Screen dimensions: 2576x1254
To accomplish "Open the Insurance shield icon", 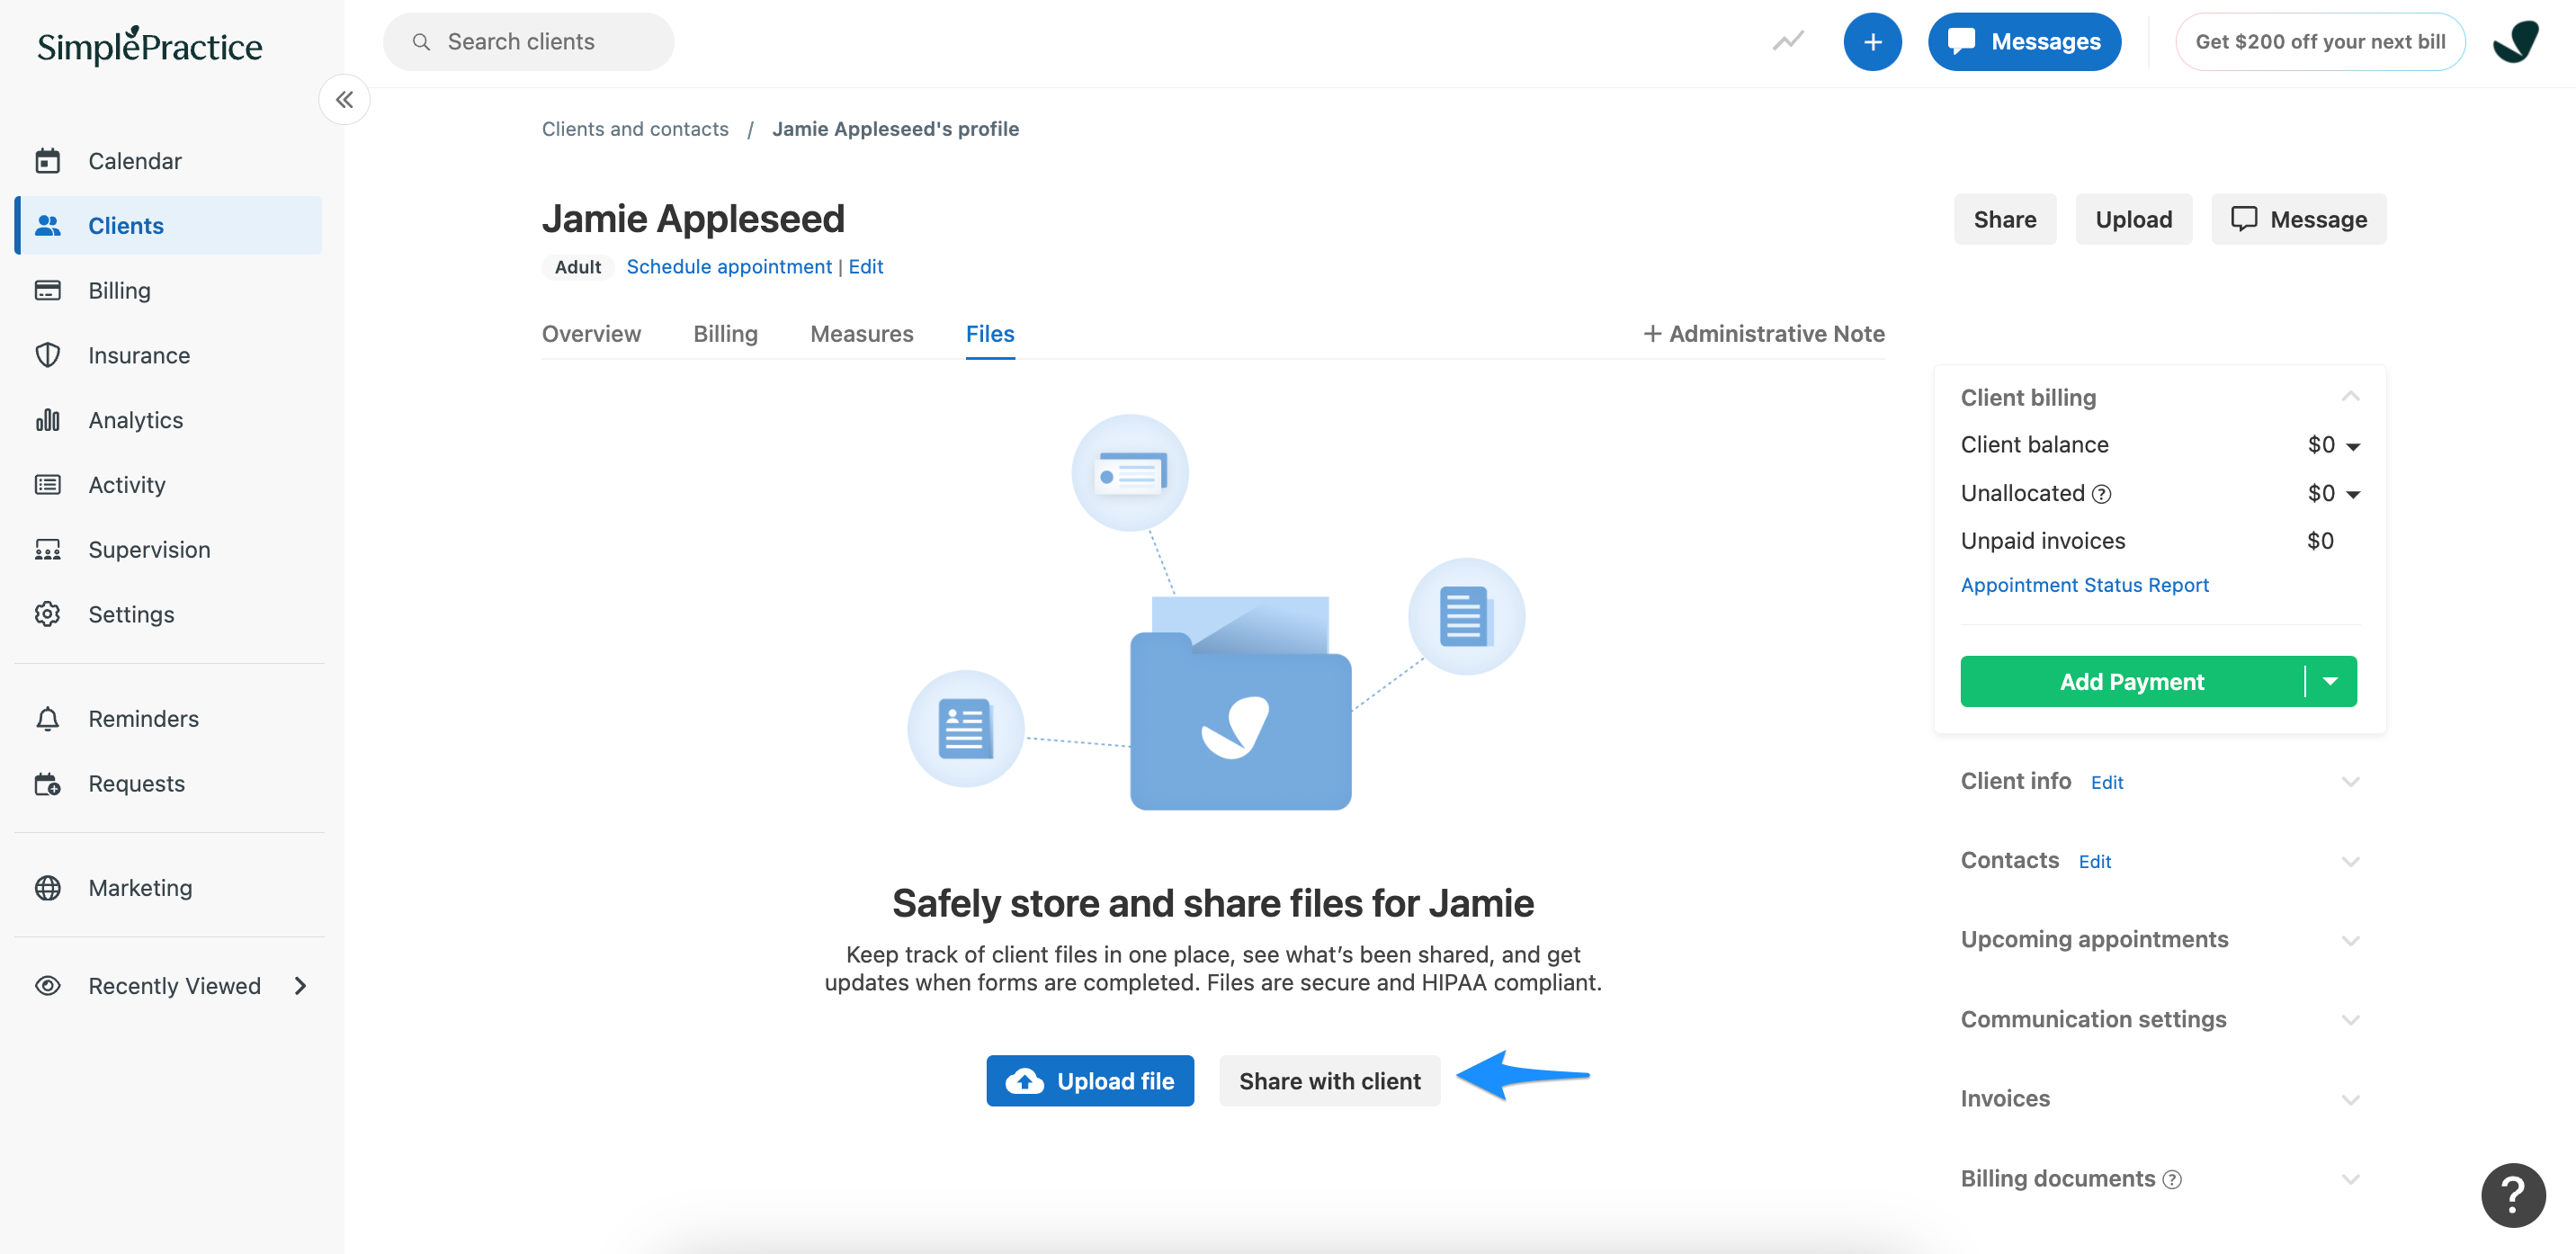I will (47, 355).
